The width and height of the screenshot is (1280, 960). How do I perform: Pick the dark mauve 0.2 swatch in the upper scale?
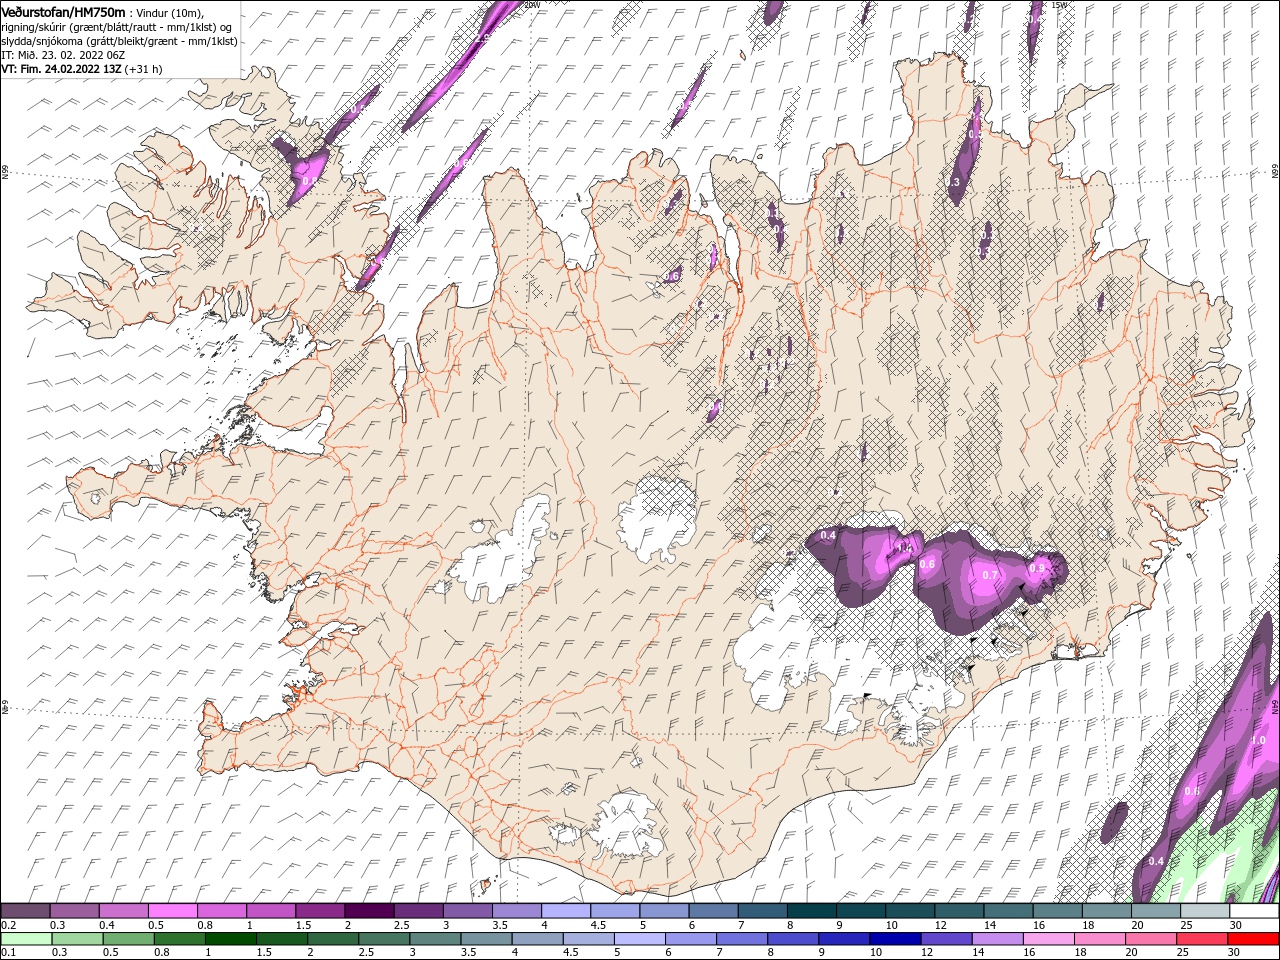(x=25, y=911)
